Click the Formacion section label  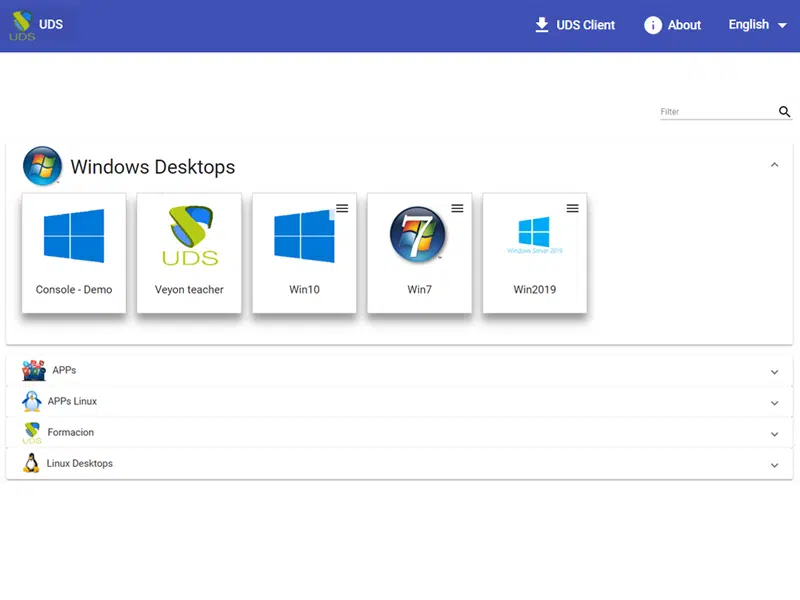(x=70, y=432)
